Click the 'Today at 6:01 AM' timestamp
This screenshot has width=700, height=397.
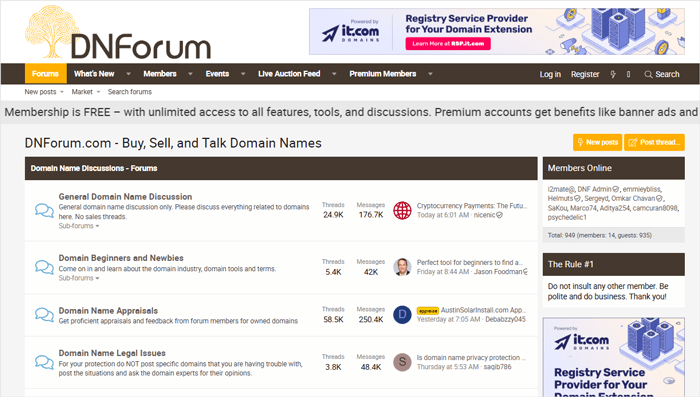coord(443,215)
